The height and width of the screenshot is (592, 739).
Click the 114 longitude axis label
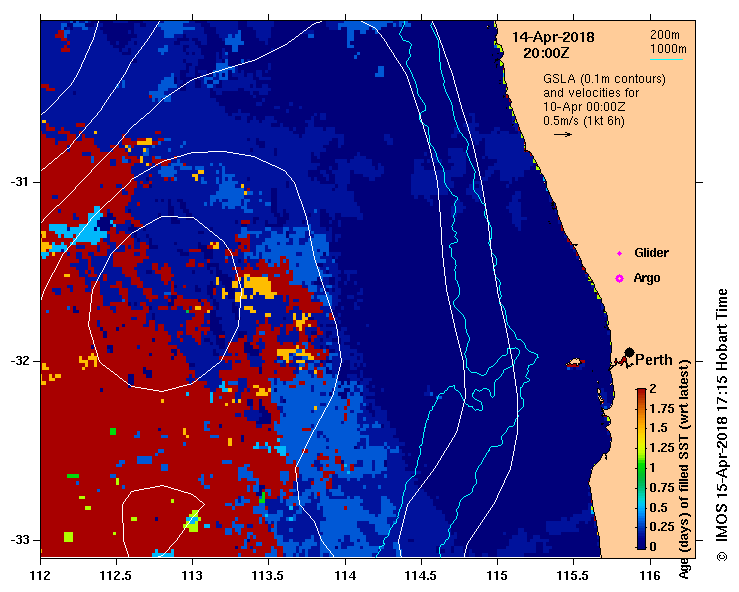(x=345, y=576)
